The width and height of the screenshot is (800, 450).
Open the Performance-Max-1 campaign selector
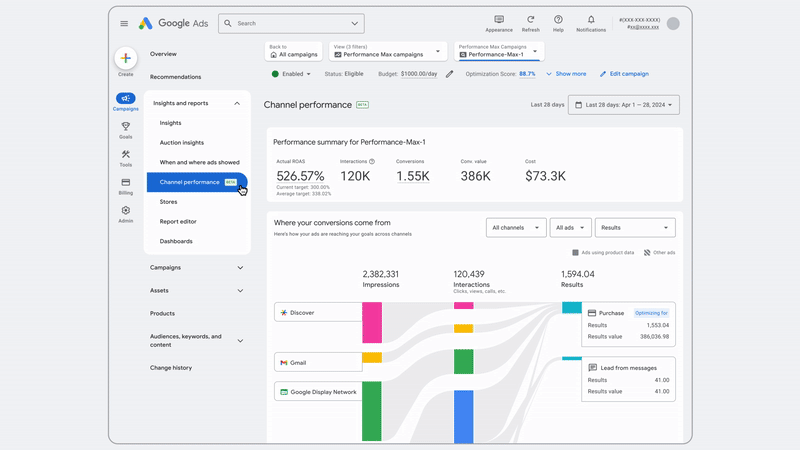pyautogui.click(x=498, y=51)
